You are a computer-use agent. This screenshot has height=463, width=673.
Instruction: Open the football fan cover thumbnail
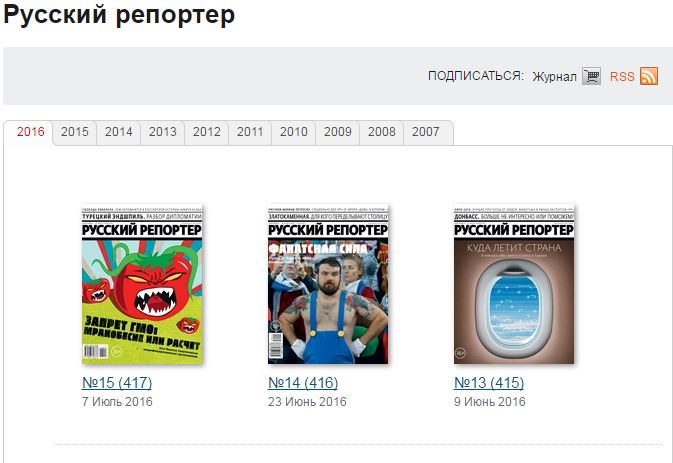point(328,284)
